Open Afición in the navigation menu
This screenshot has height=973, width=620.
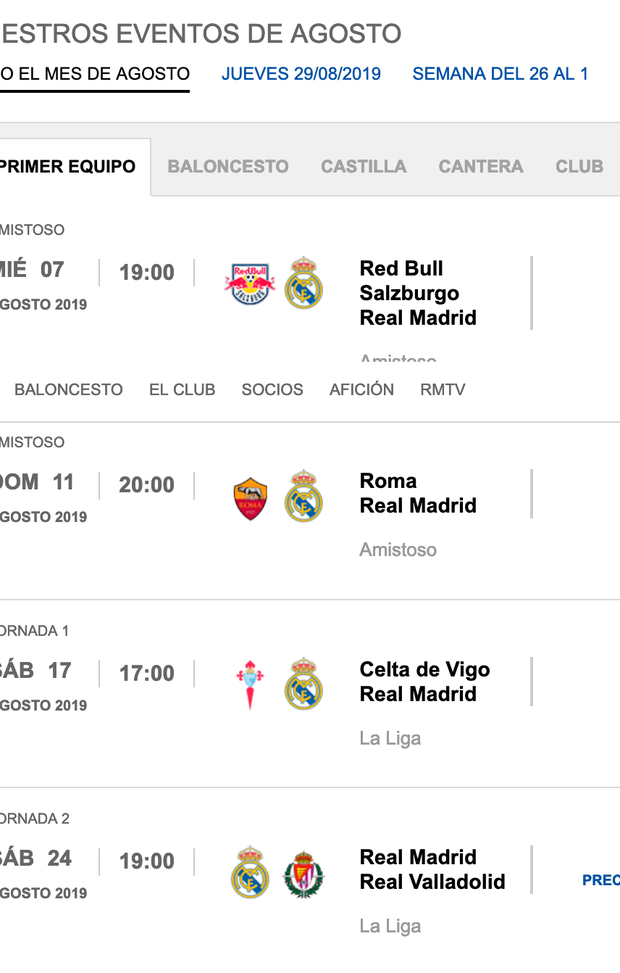pos(361,390)
